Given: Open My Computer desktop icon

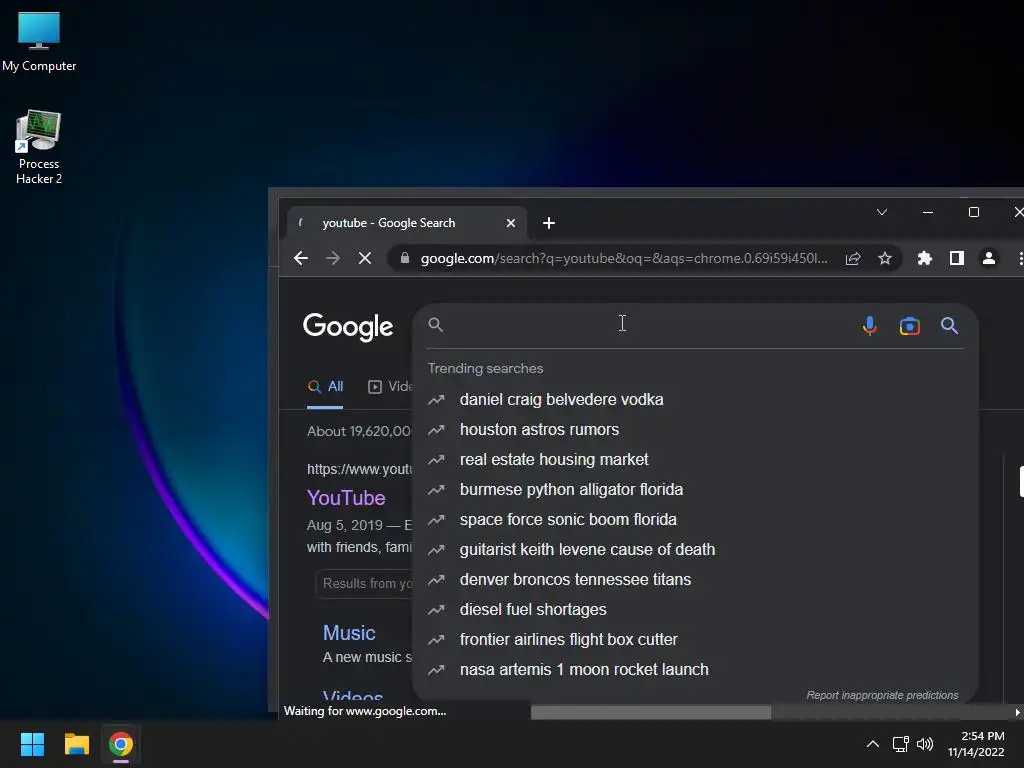Looking at the screenshot, I should [39, 42].
